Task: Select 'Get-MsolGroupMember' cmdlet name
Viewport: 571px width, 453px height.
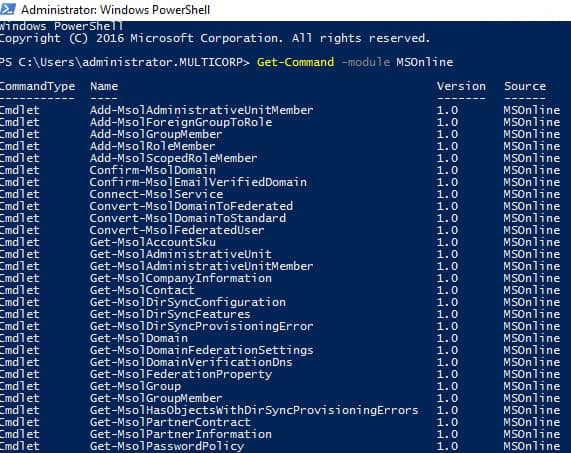Action: pos(156,399)
